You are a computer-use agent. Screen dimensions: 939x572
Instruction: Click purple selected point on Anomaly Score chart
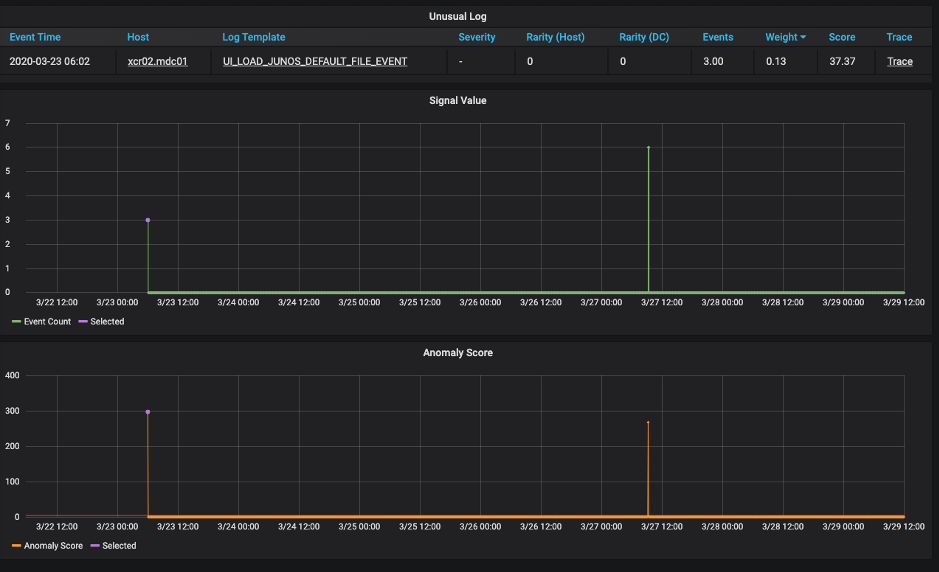click(148, 412)
